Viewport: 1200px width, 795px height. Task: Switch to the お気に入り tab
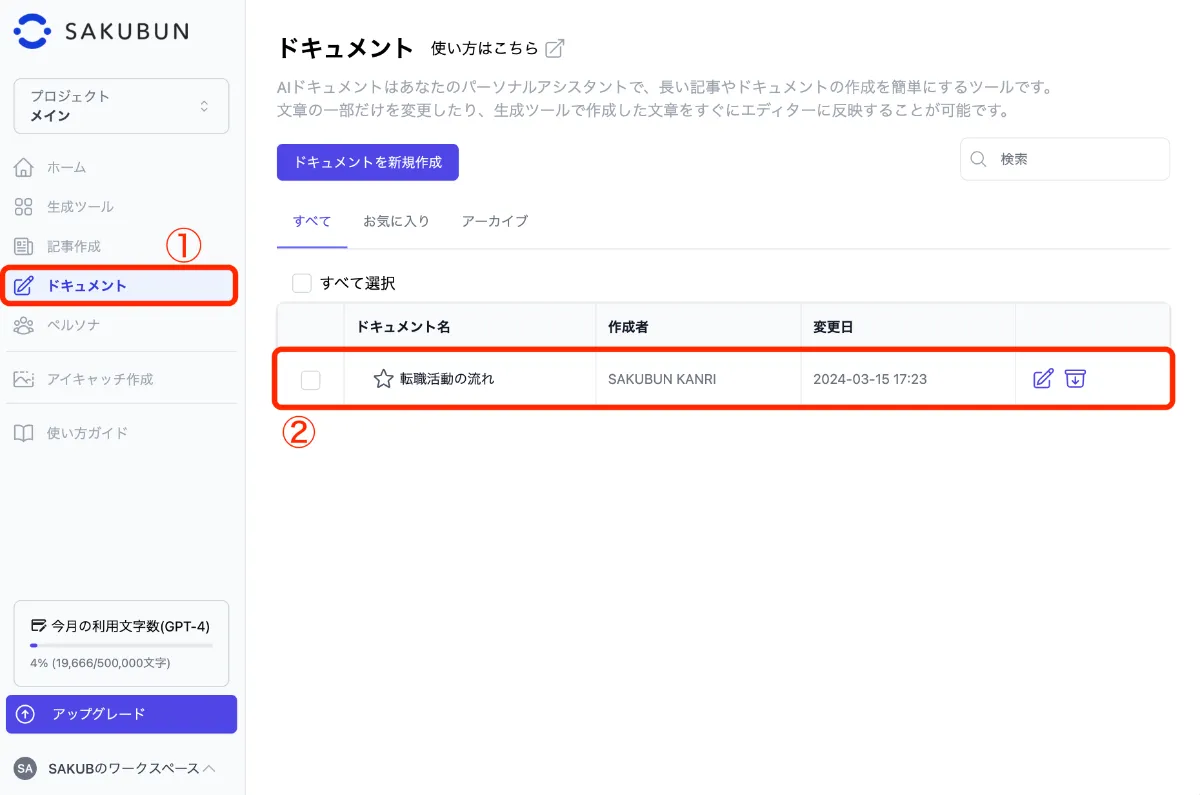click(396, 221)
